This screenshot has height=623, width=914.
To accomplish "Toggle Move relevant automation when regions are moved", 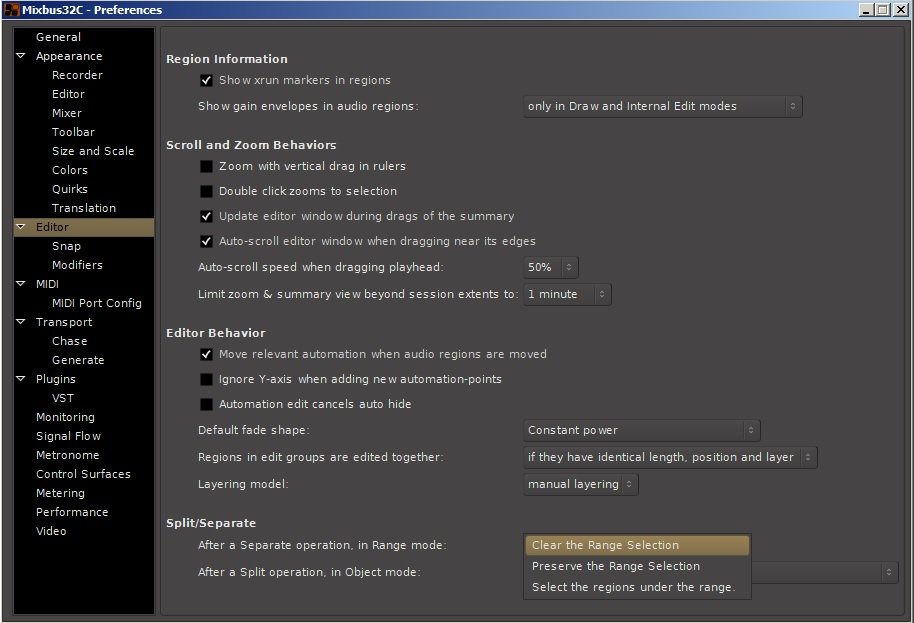I will [x=206, y=354].
